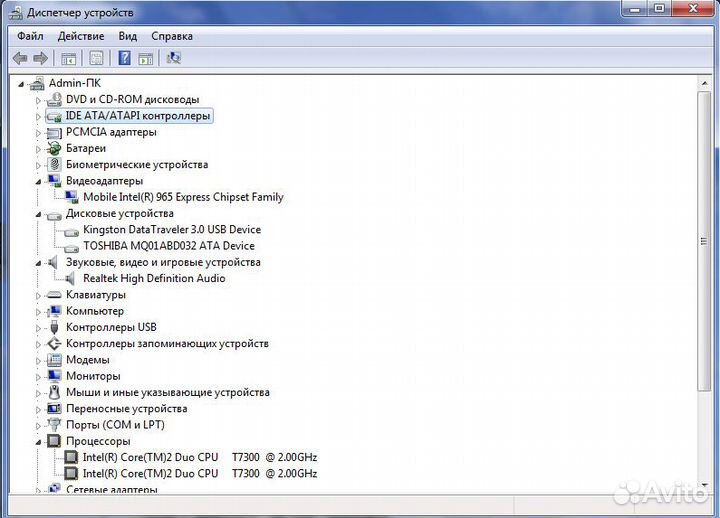
Task: Collapse the Видеоадаптеры node
Action: click(x=39, y=182)
